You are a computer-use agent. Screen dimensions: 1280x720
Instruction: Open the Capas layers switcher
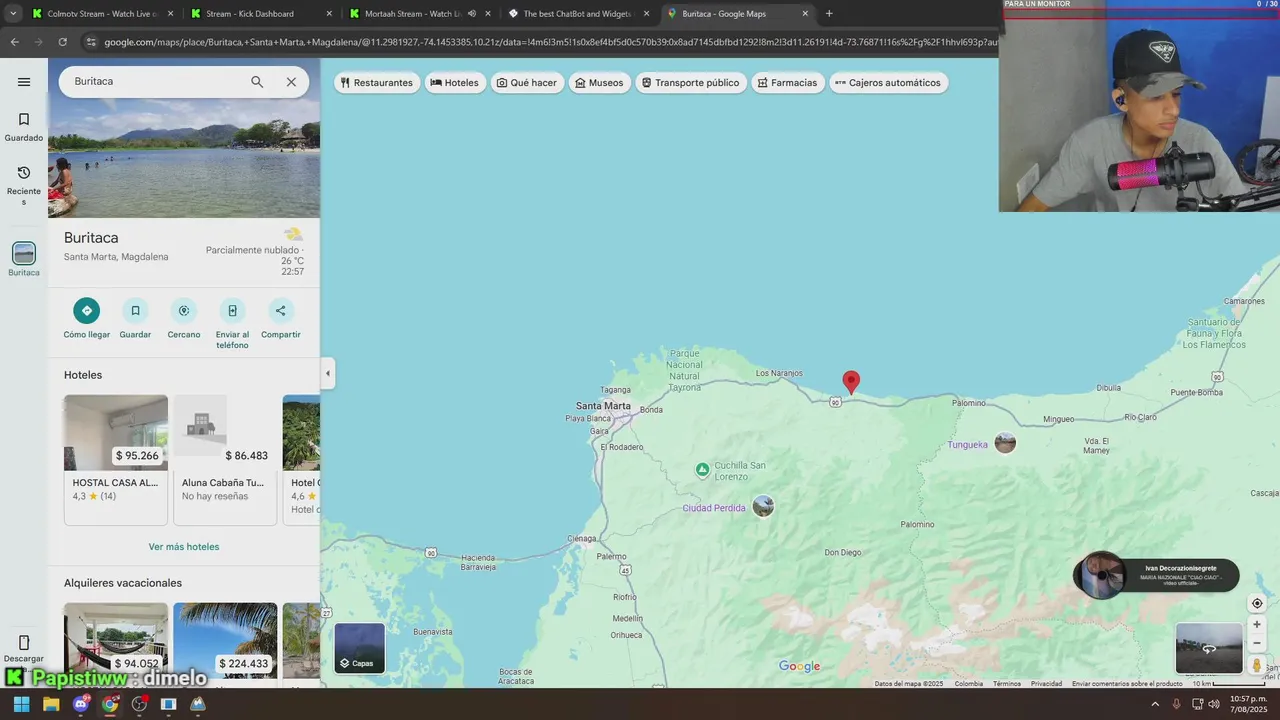point(359,648)
